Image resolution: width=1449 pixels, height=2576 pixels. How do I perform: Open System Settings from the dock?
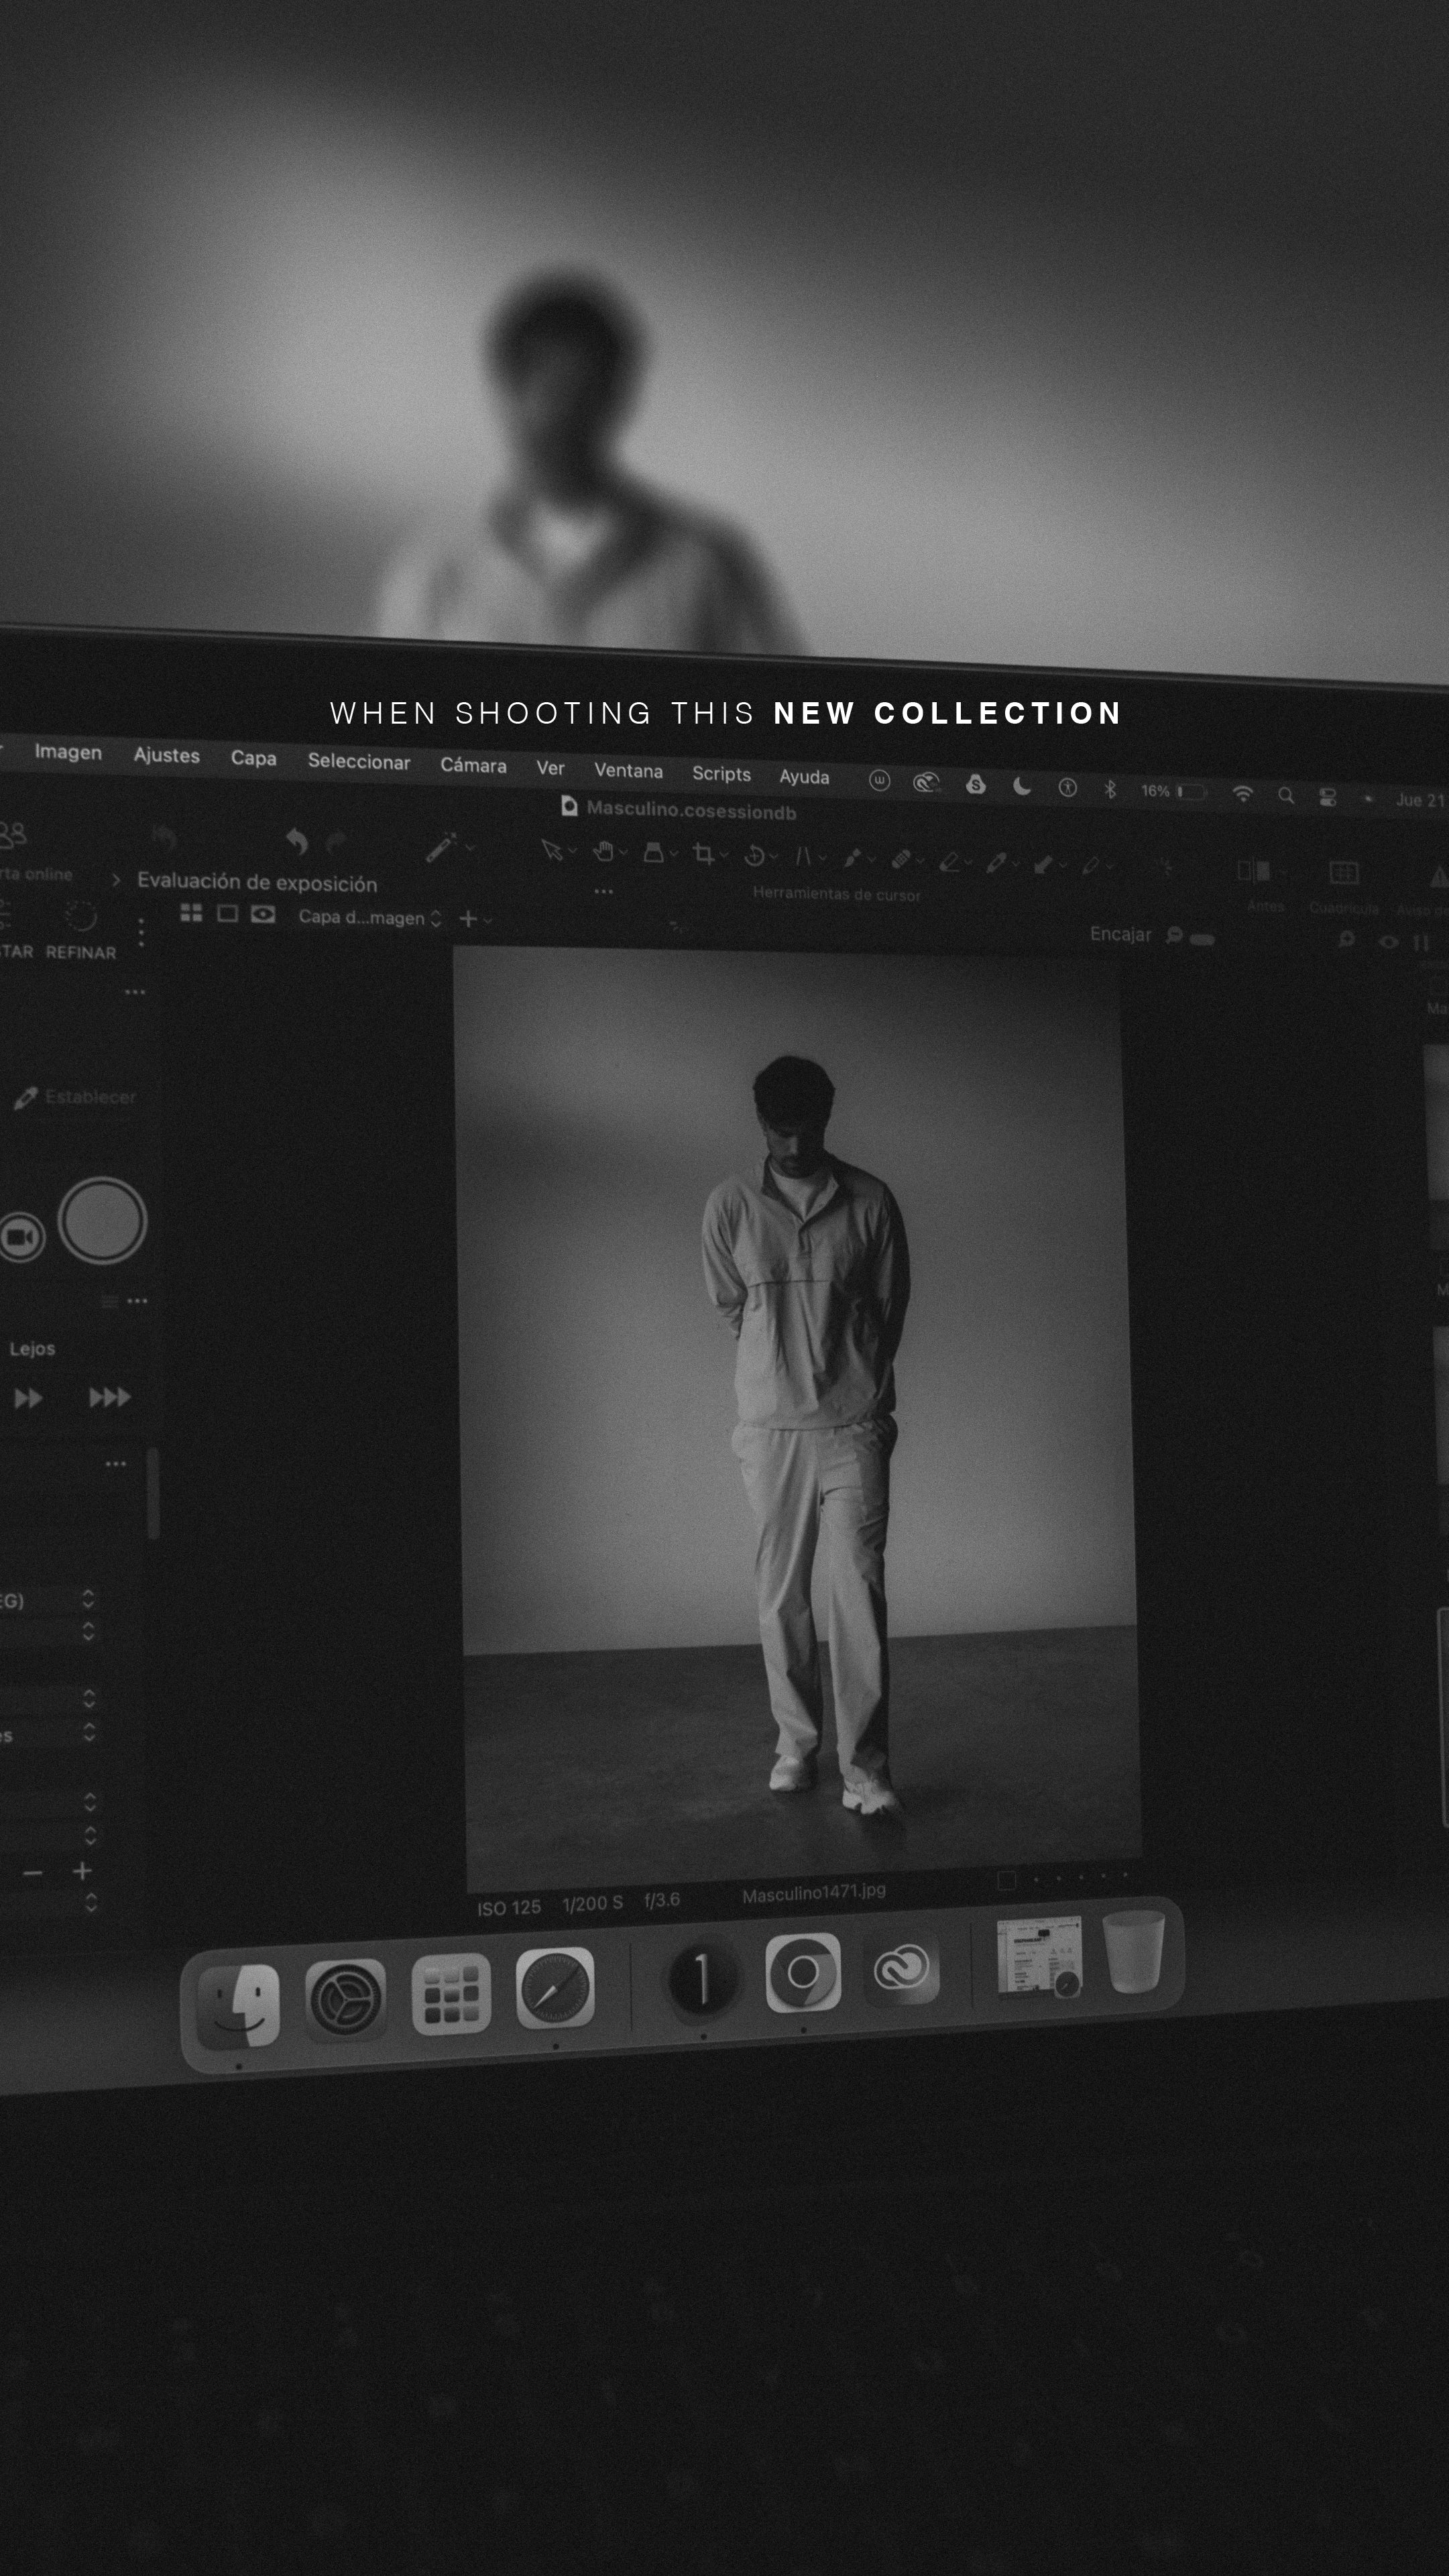(x=345, y=1999)
